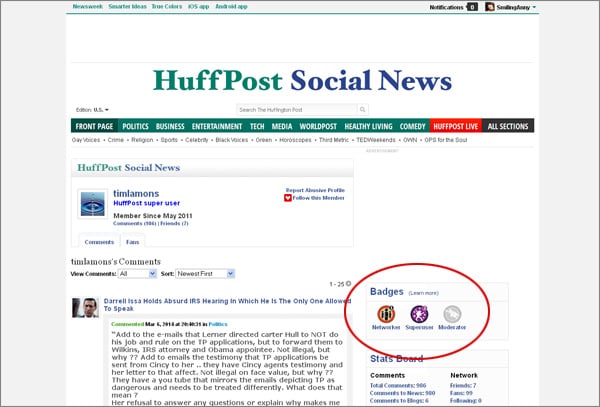Open the Sports subsection
Image resolution: width=600 pixels, height=407 pixels.
[169, 140]
